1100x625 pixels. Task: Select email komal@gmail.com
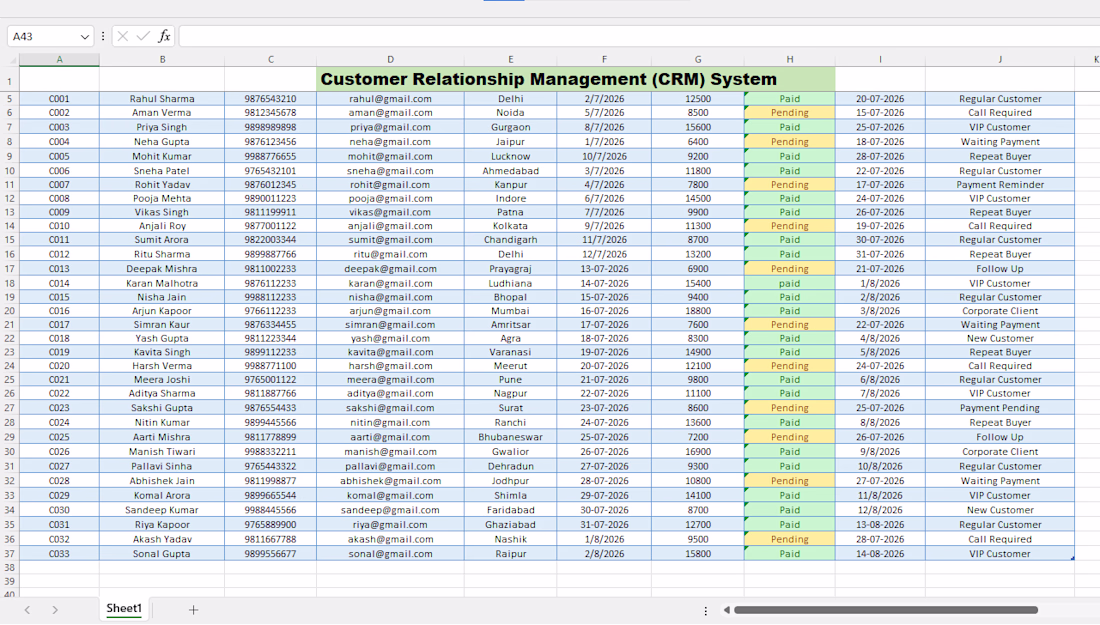390,495
